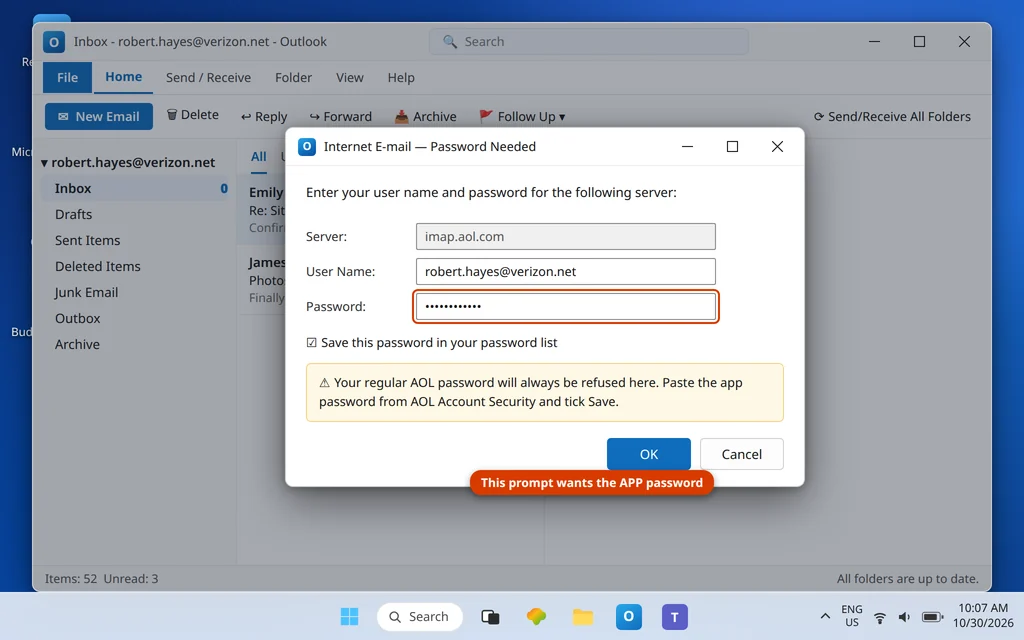Click the User Name field in the dialog

pyautogui.click(x=566, y=272)
